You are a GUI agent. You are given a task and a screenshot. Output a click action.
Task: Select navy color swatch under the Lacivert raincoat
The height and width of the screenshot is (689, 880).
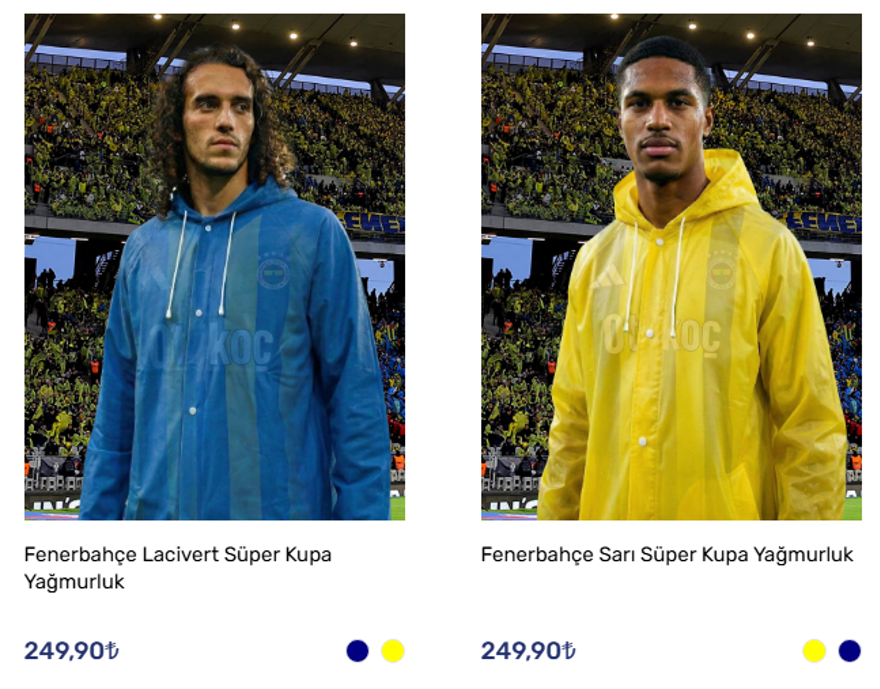point(357,651)
